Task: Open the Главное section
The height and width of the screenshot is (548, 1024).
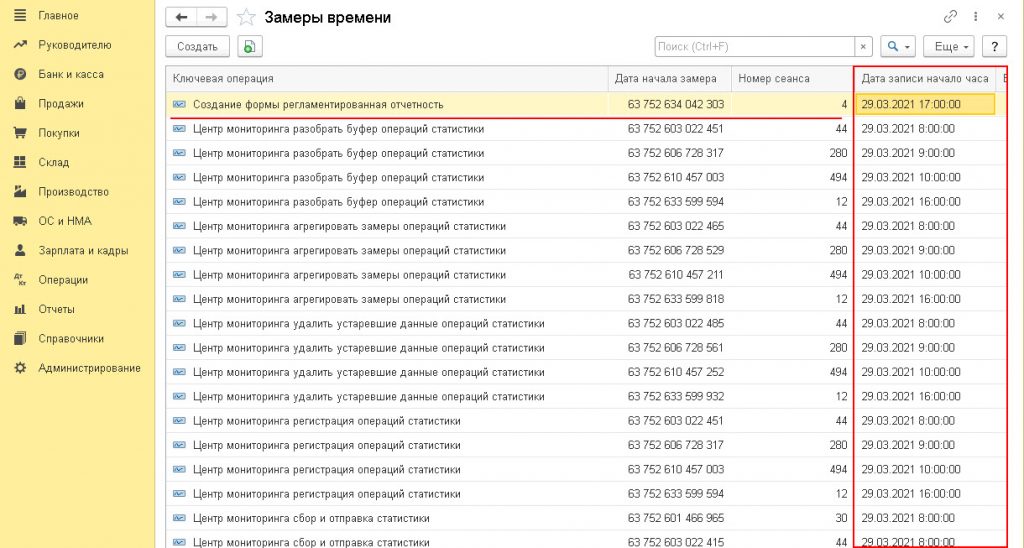Action: point(58,16)
